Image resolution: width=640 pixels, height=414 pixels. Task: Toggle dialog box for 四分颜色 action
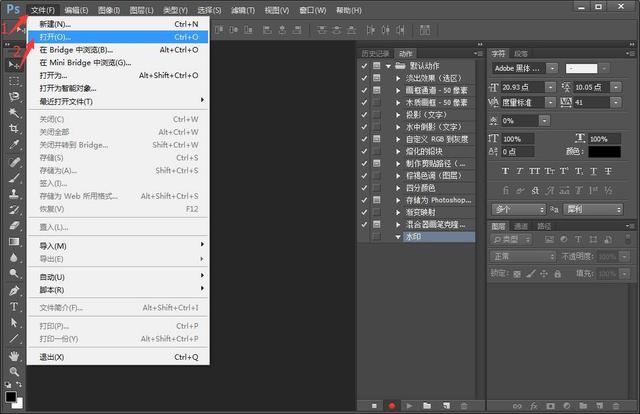[377, 188]
